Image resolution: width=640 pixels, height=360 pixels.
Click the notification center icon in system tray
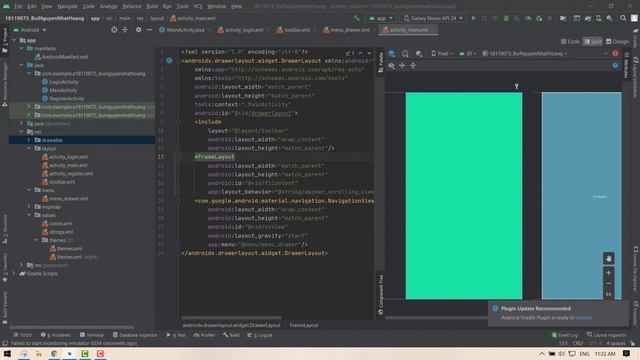[626, 353]
